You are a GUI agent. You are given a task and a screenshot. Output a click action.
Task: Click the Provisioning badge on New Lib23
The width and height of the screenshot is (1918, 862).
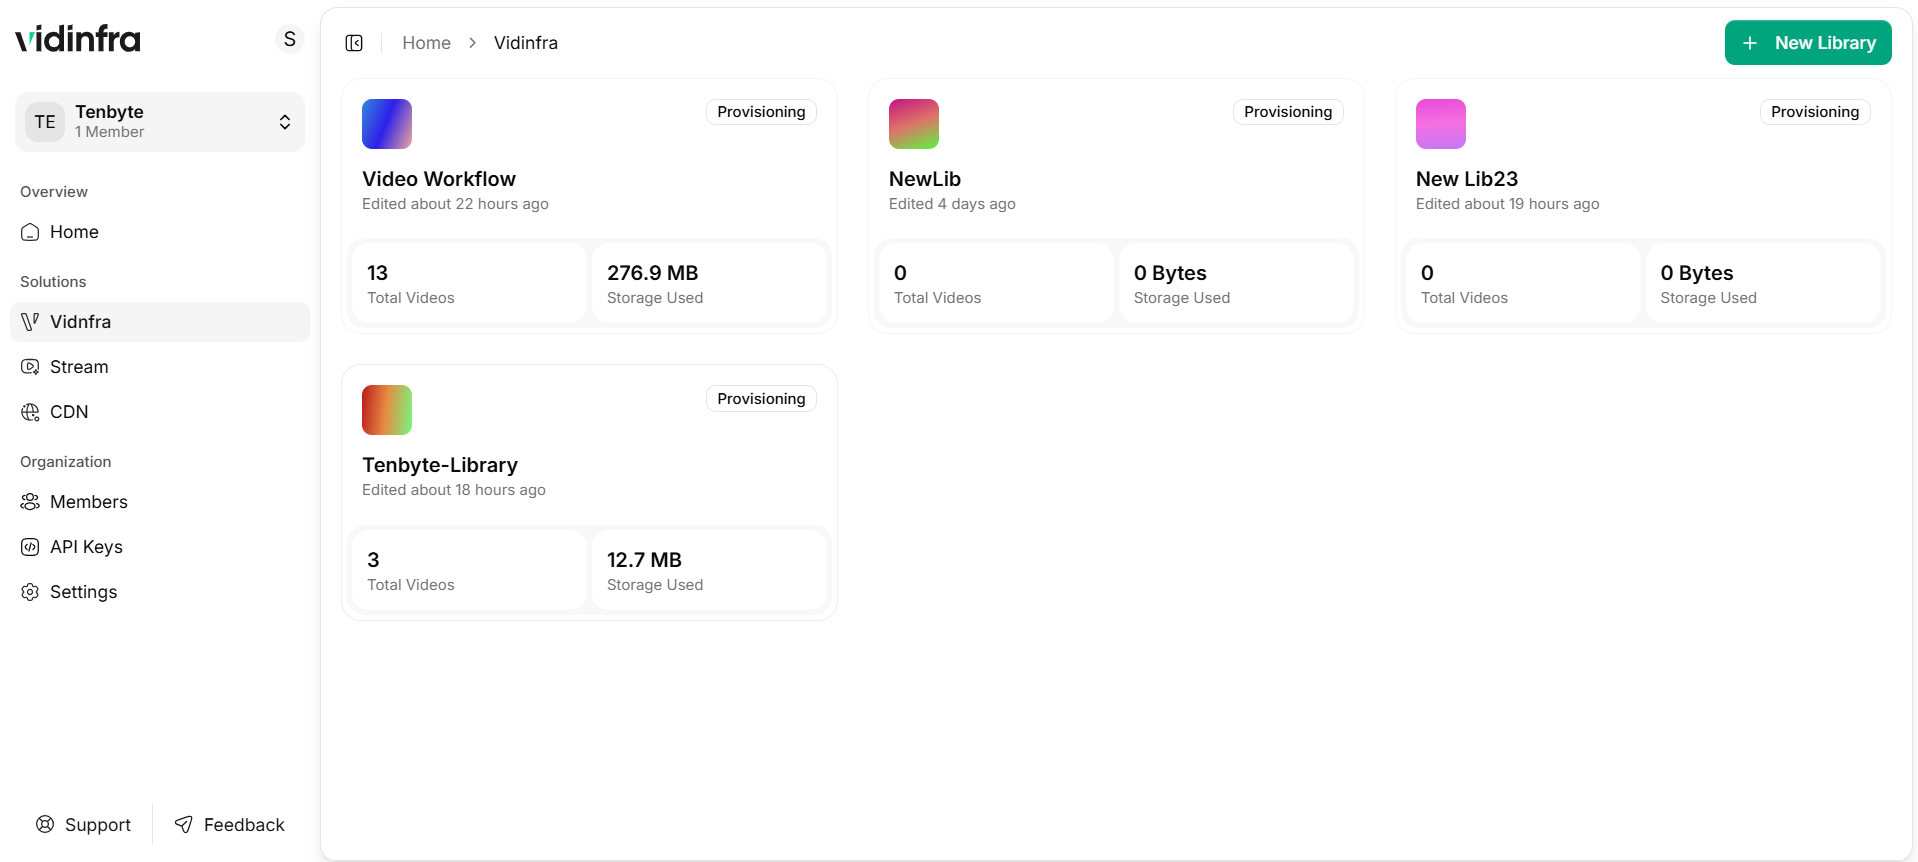pos(1815,112)
